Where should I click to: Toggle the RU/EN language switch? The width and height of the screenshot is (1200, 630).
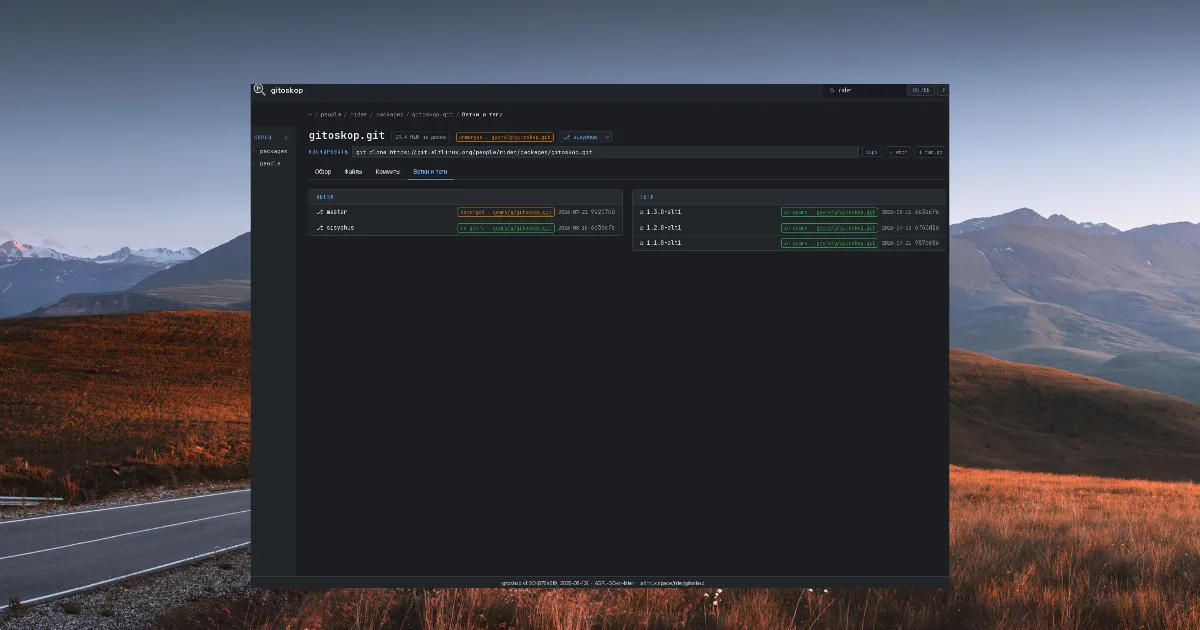point(920,90)
